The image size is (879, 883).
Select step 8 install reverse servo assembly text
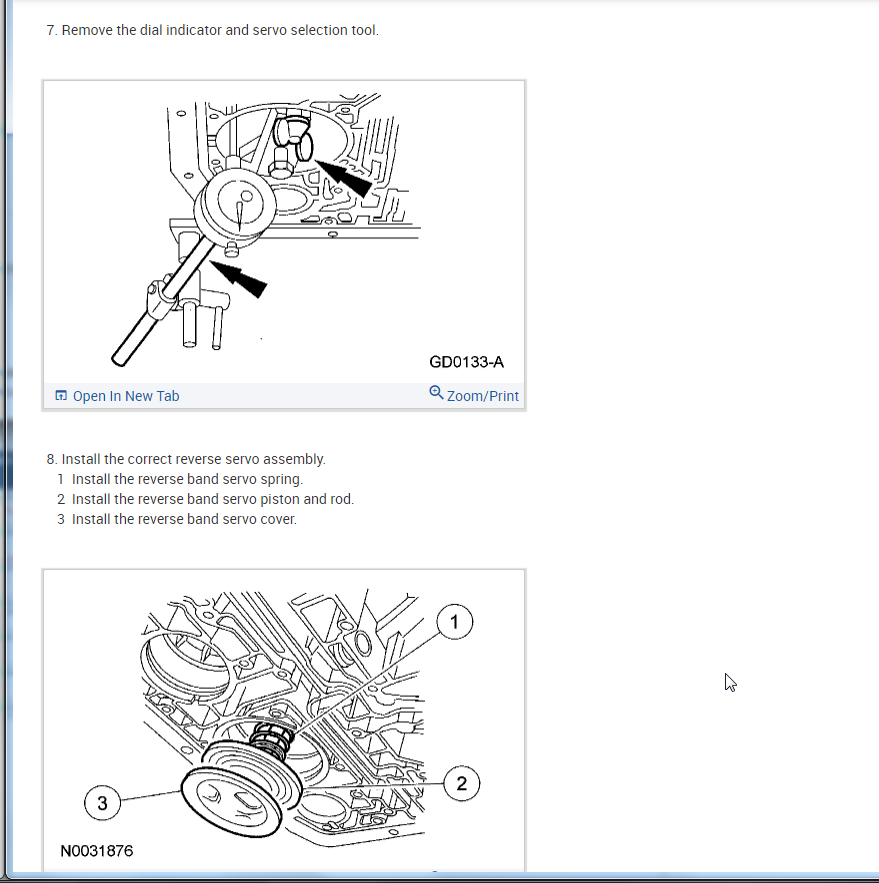coord(186,459)
